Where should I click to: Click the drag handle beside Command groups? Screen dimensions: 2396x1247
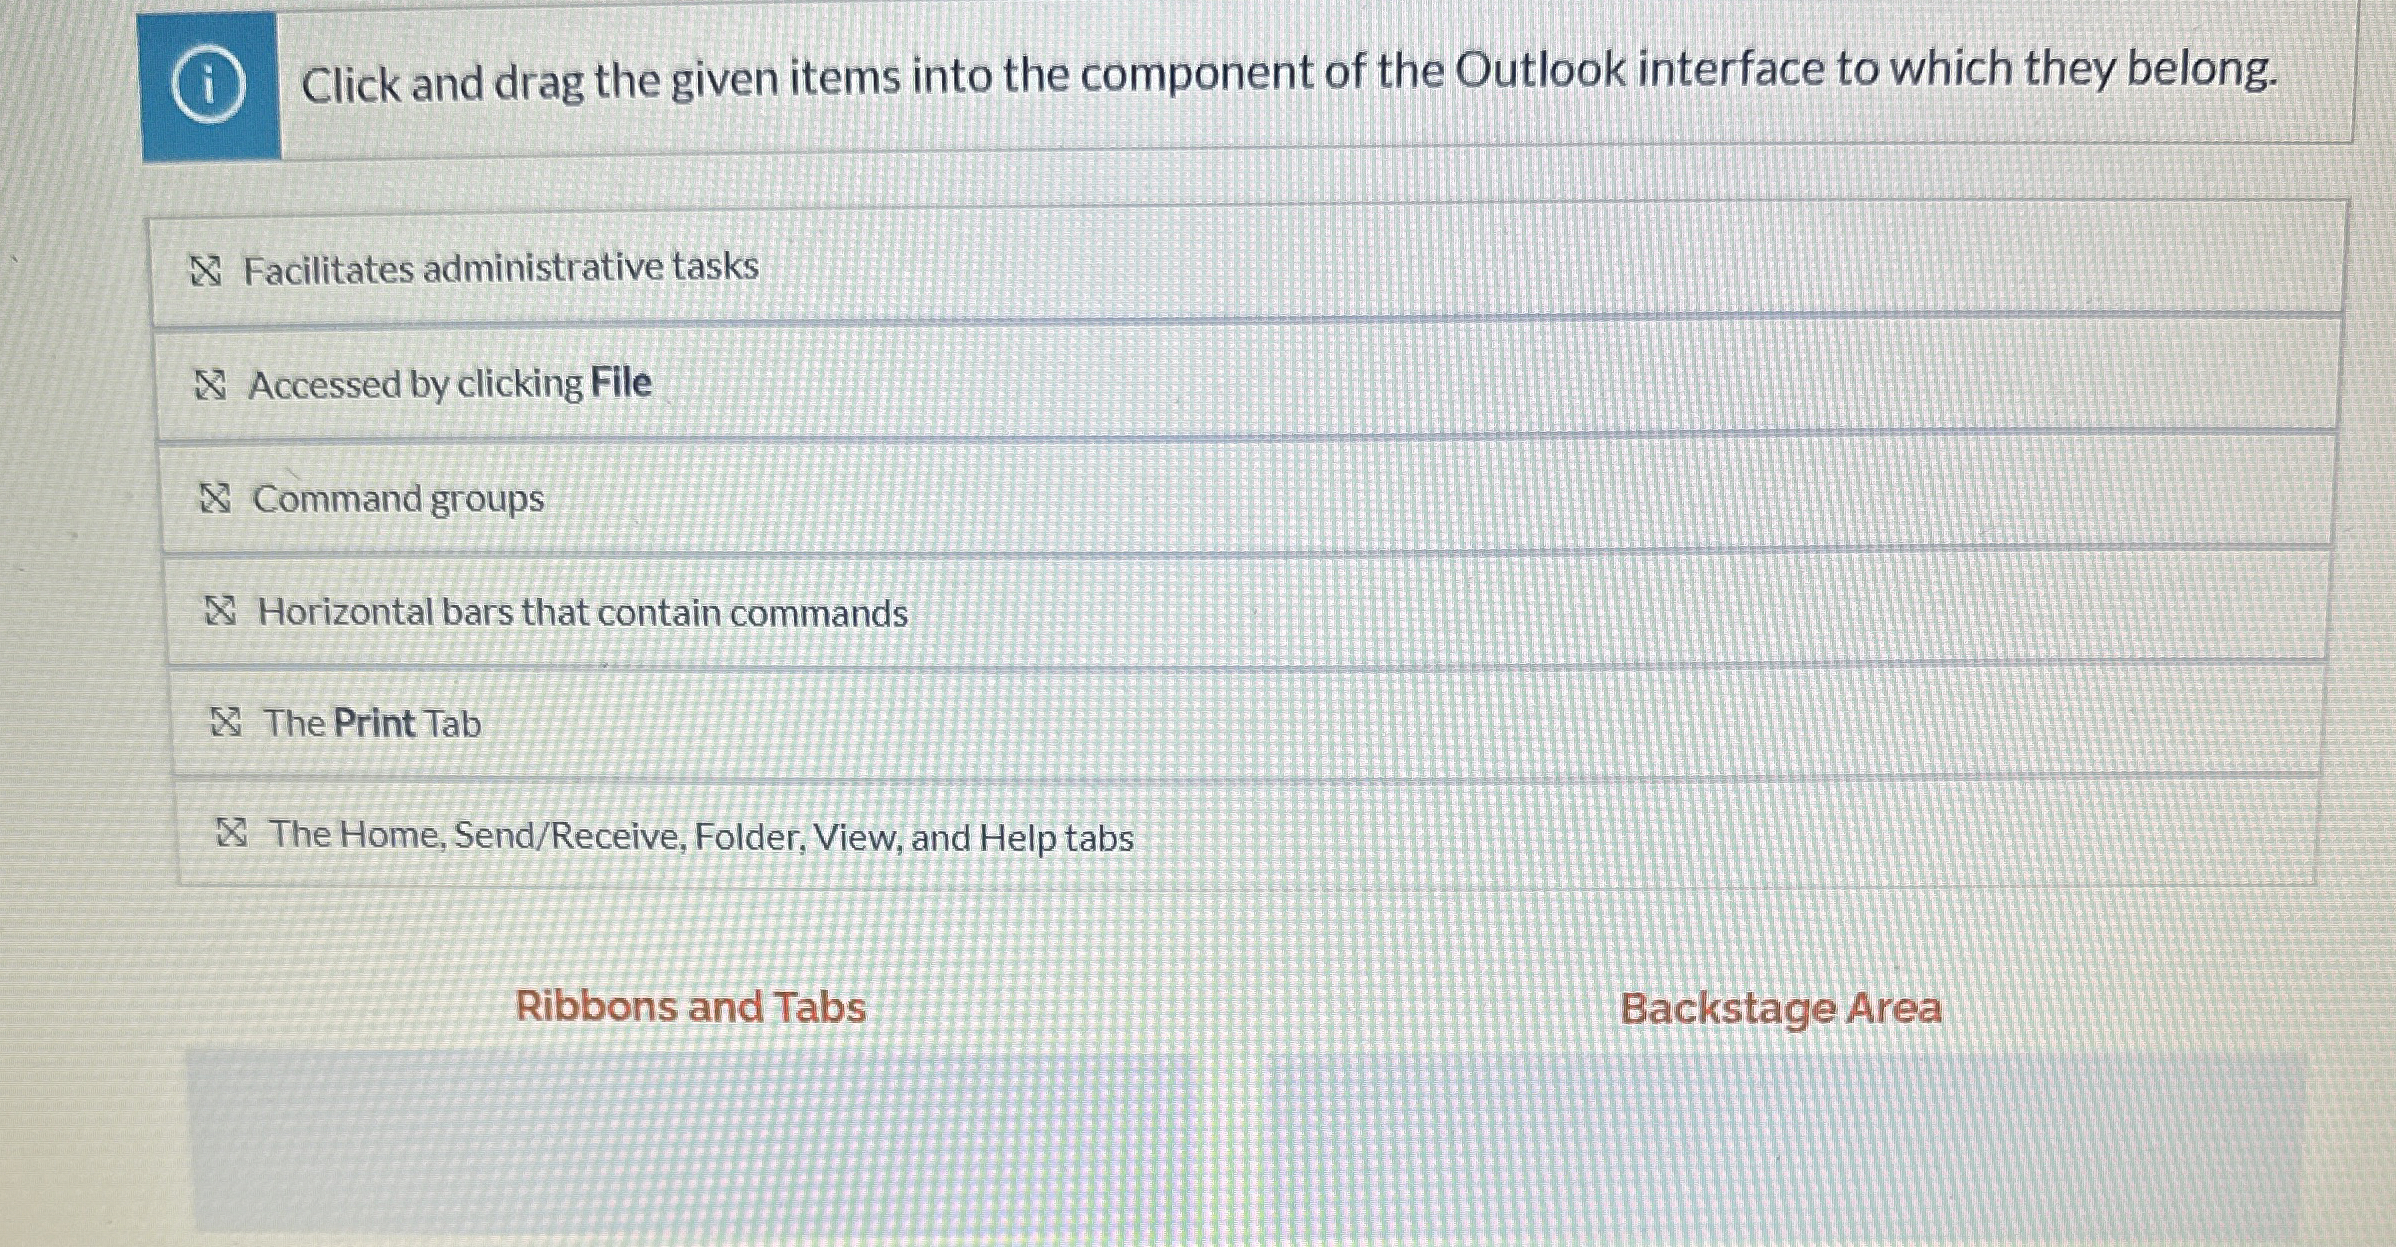tap(215, 496)
